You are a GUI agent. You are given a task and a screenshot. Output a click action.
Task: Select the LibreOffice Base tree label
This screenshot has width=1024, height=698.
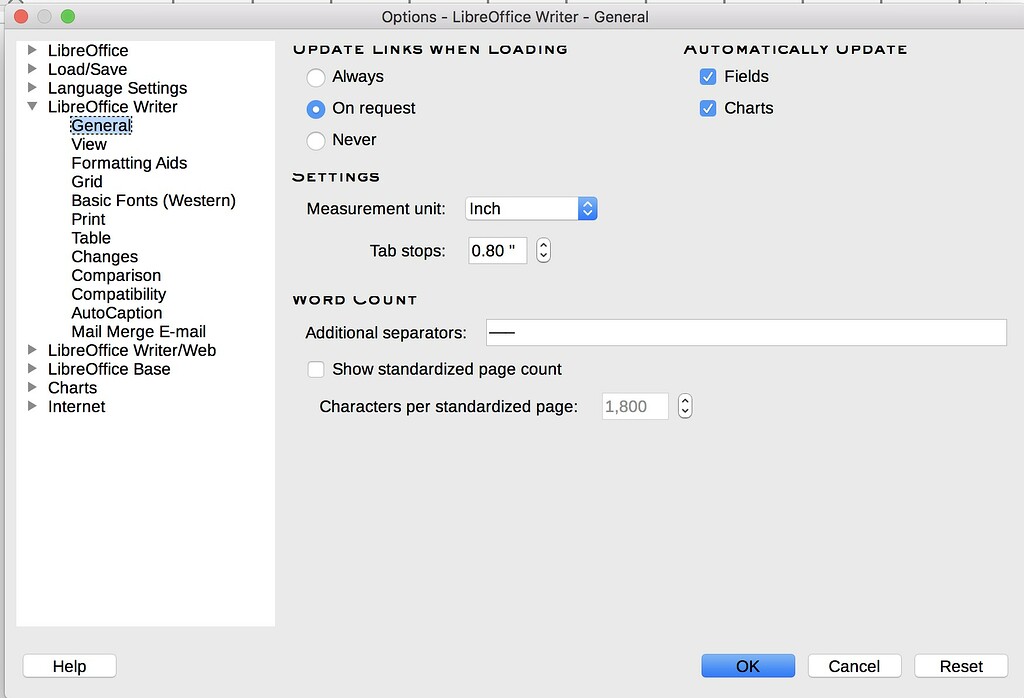pyautogui.click(x=109, y=369)
